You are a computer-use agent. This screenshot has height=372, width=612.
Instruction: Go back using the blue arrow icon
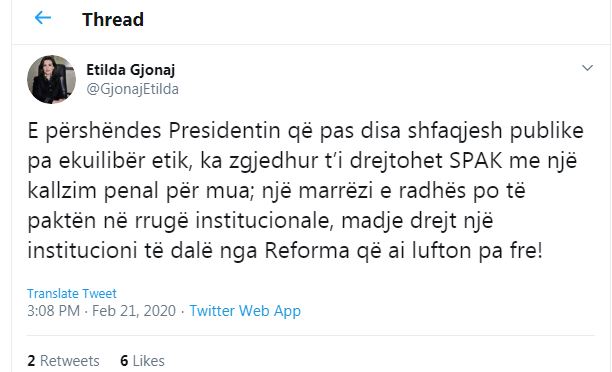[x=43, y=18]
